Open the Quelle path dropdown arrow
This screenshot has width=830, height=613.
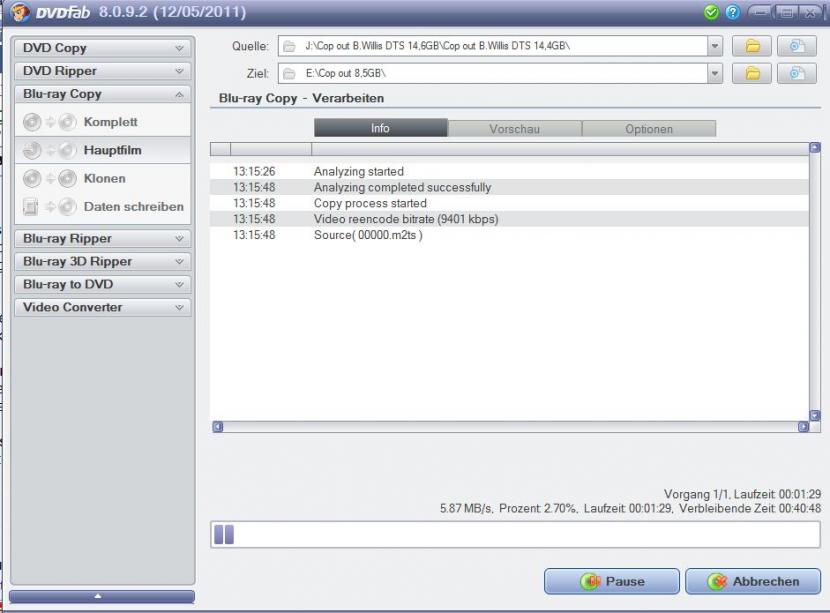point(715,46)
